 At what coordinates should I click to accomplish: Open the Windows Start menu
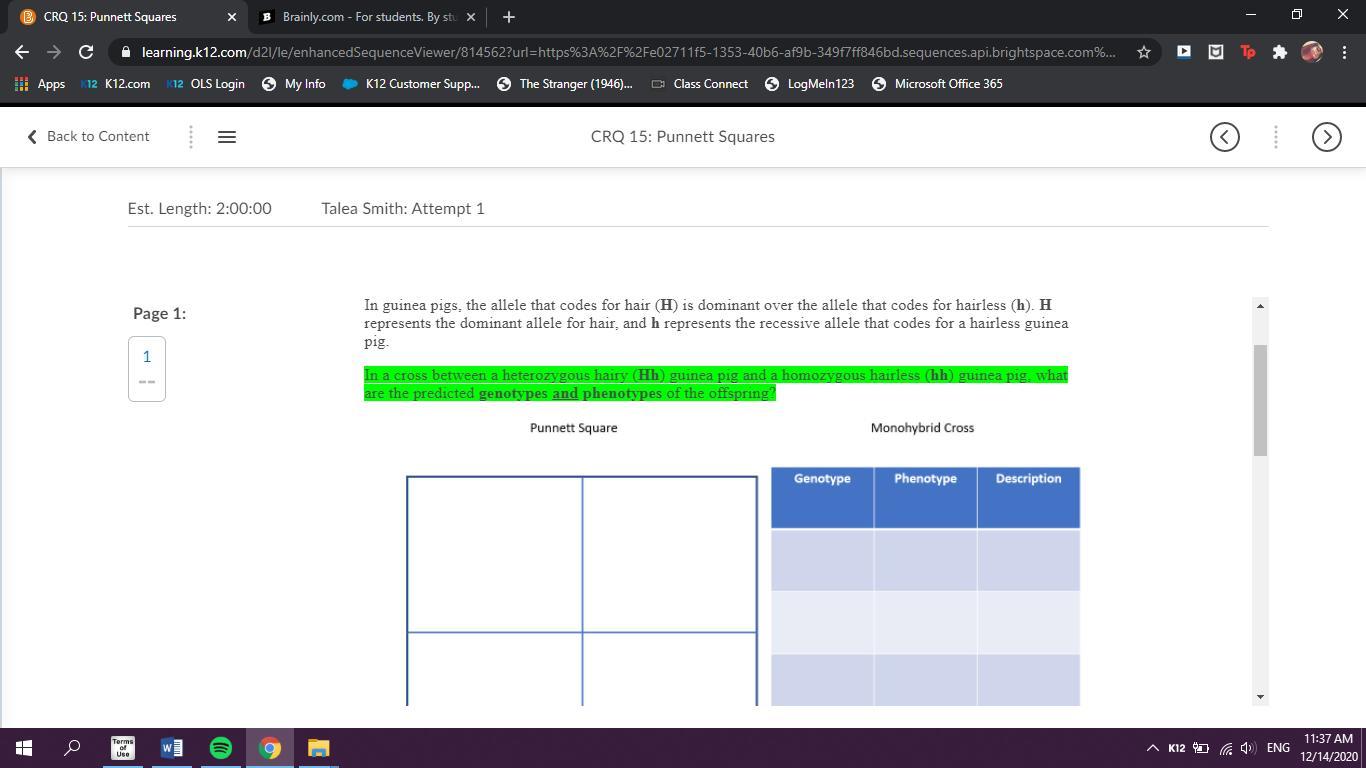pos(24,748)
